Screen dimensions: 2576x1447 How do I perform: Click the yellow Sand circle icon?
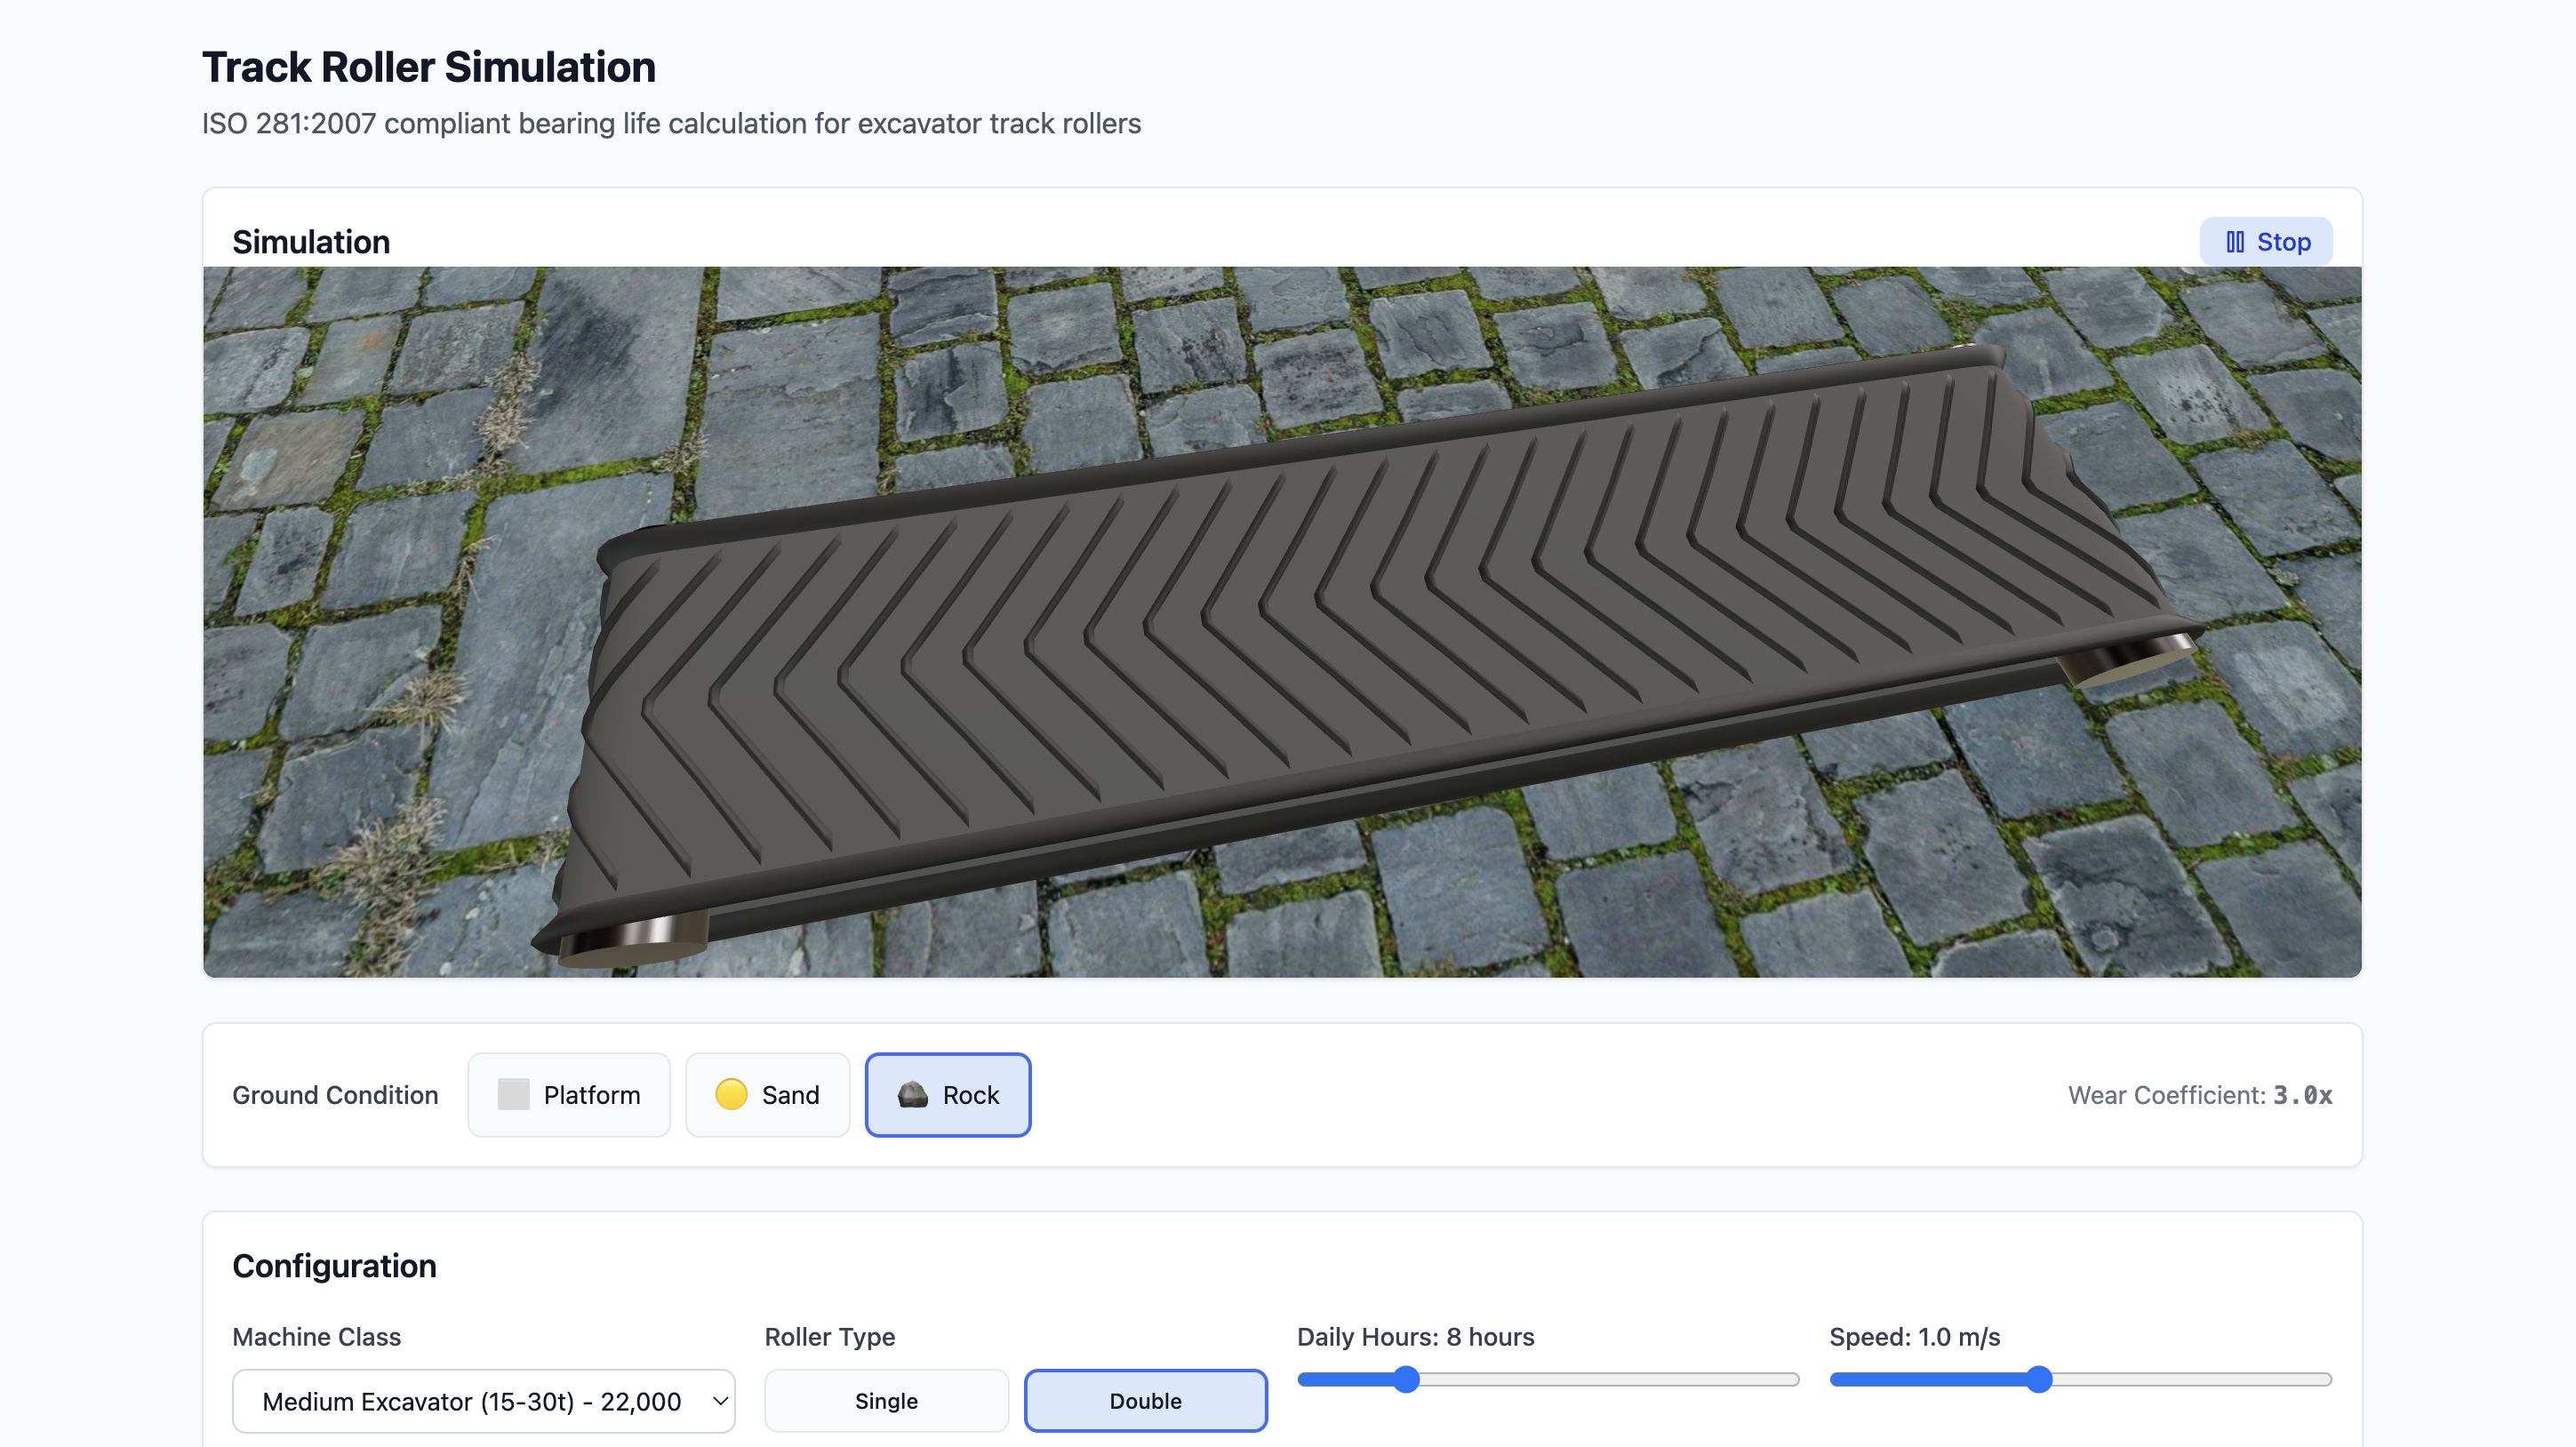(731, 1094)
